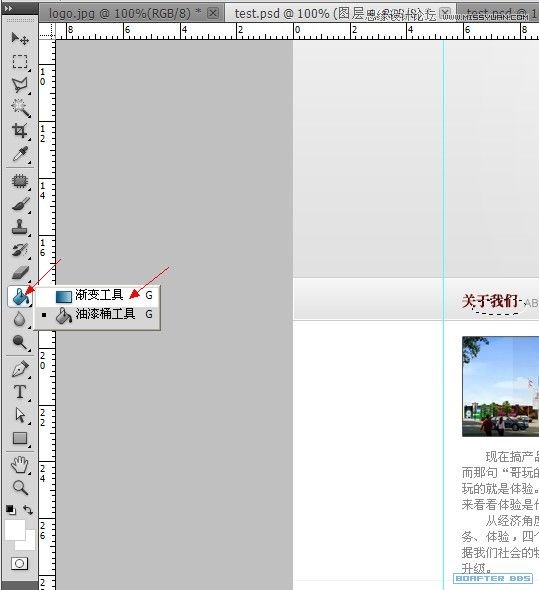The height and width of the screenshot is (590, 539).
Task: Click the text line starting 据我们社会
Action: click(x=500, y=552)
